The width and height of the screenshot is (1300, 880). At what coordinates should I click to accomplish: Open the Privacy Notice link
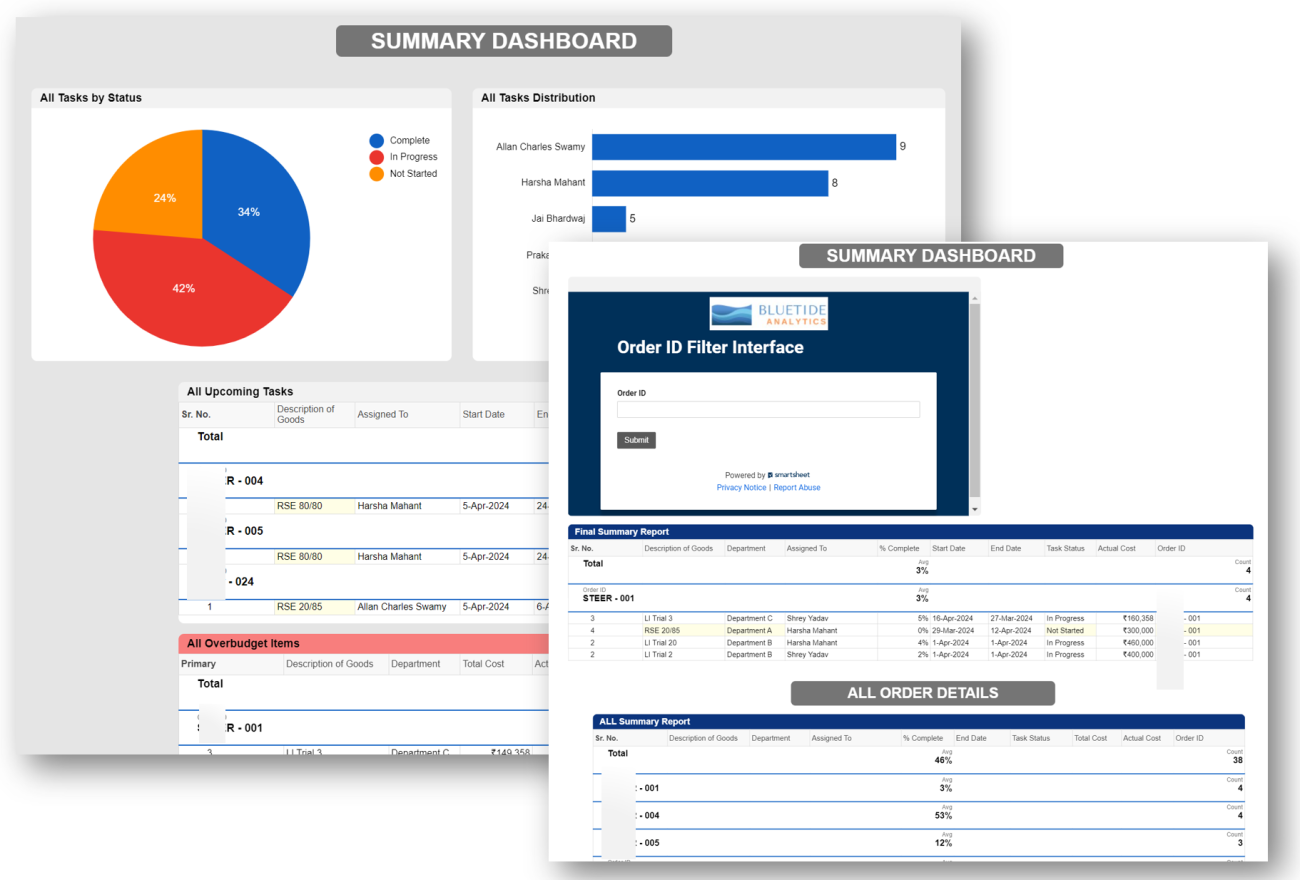741,487
